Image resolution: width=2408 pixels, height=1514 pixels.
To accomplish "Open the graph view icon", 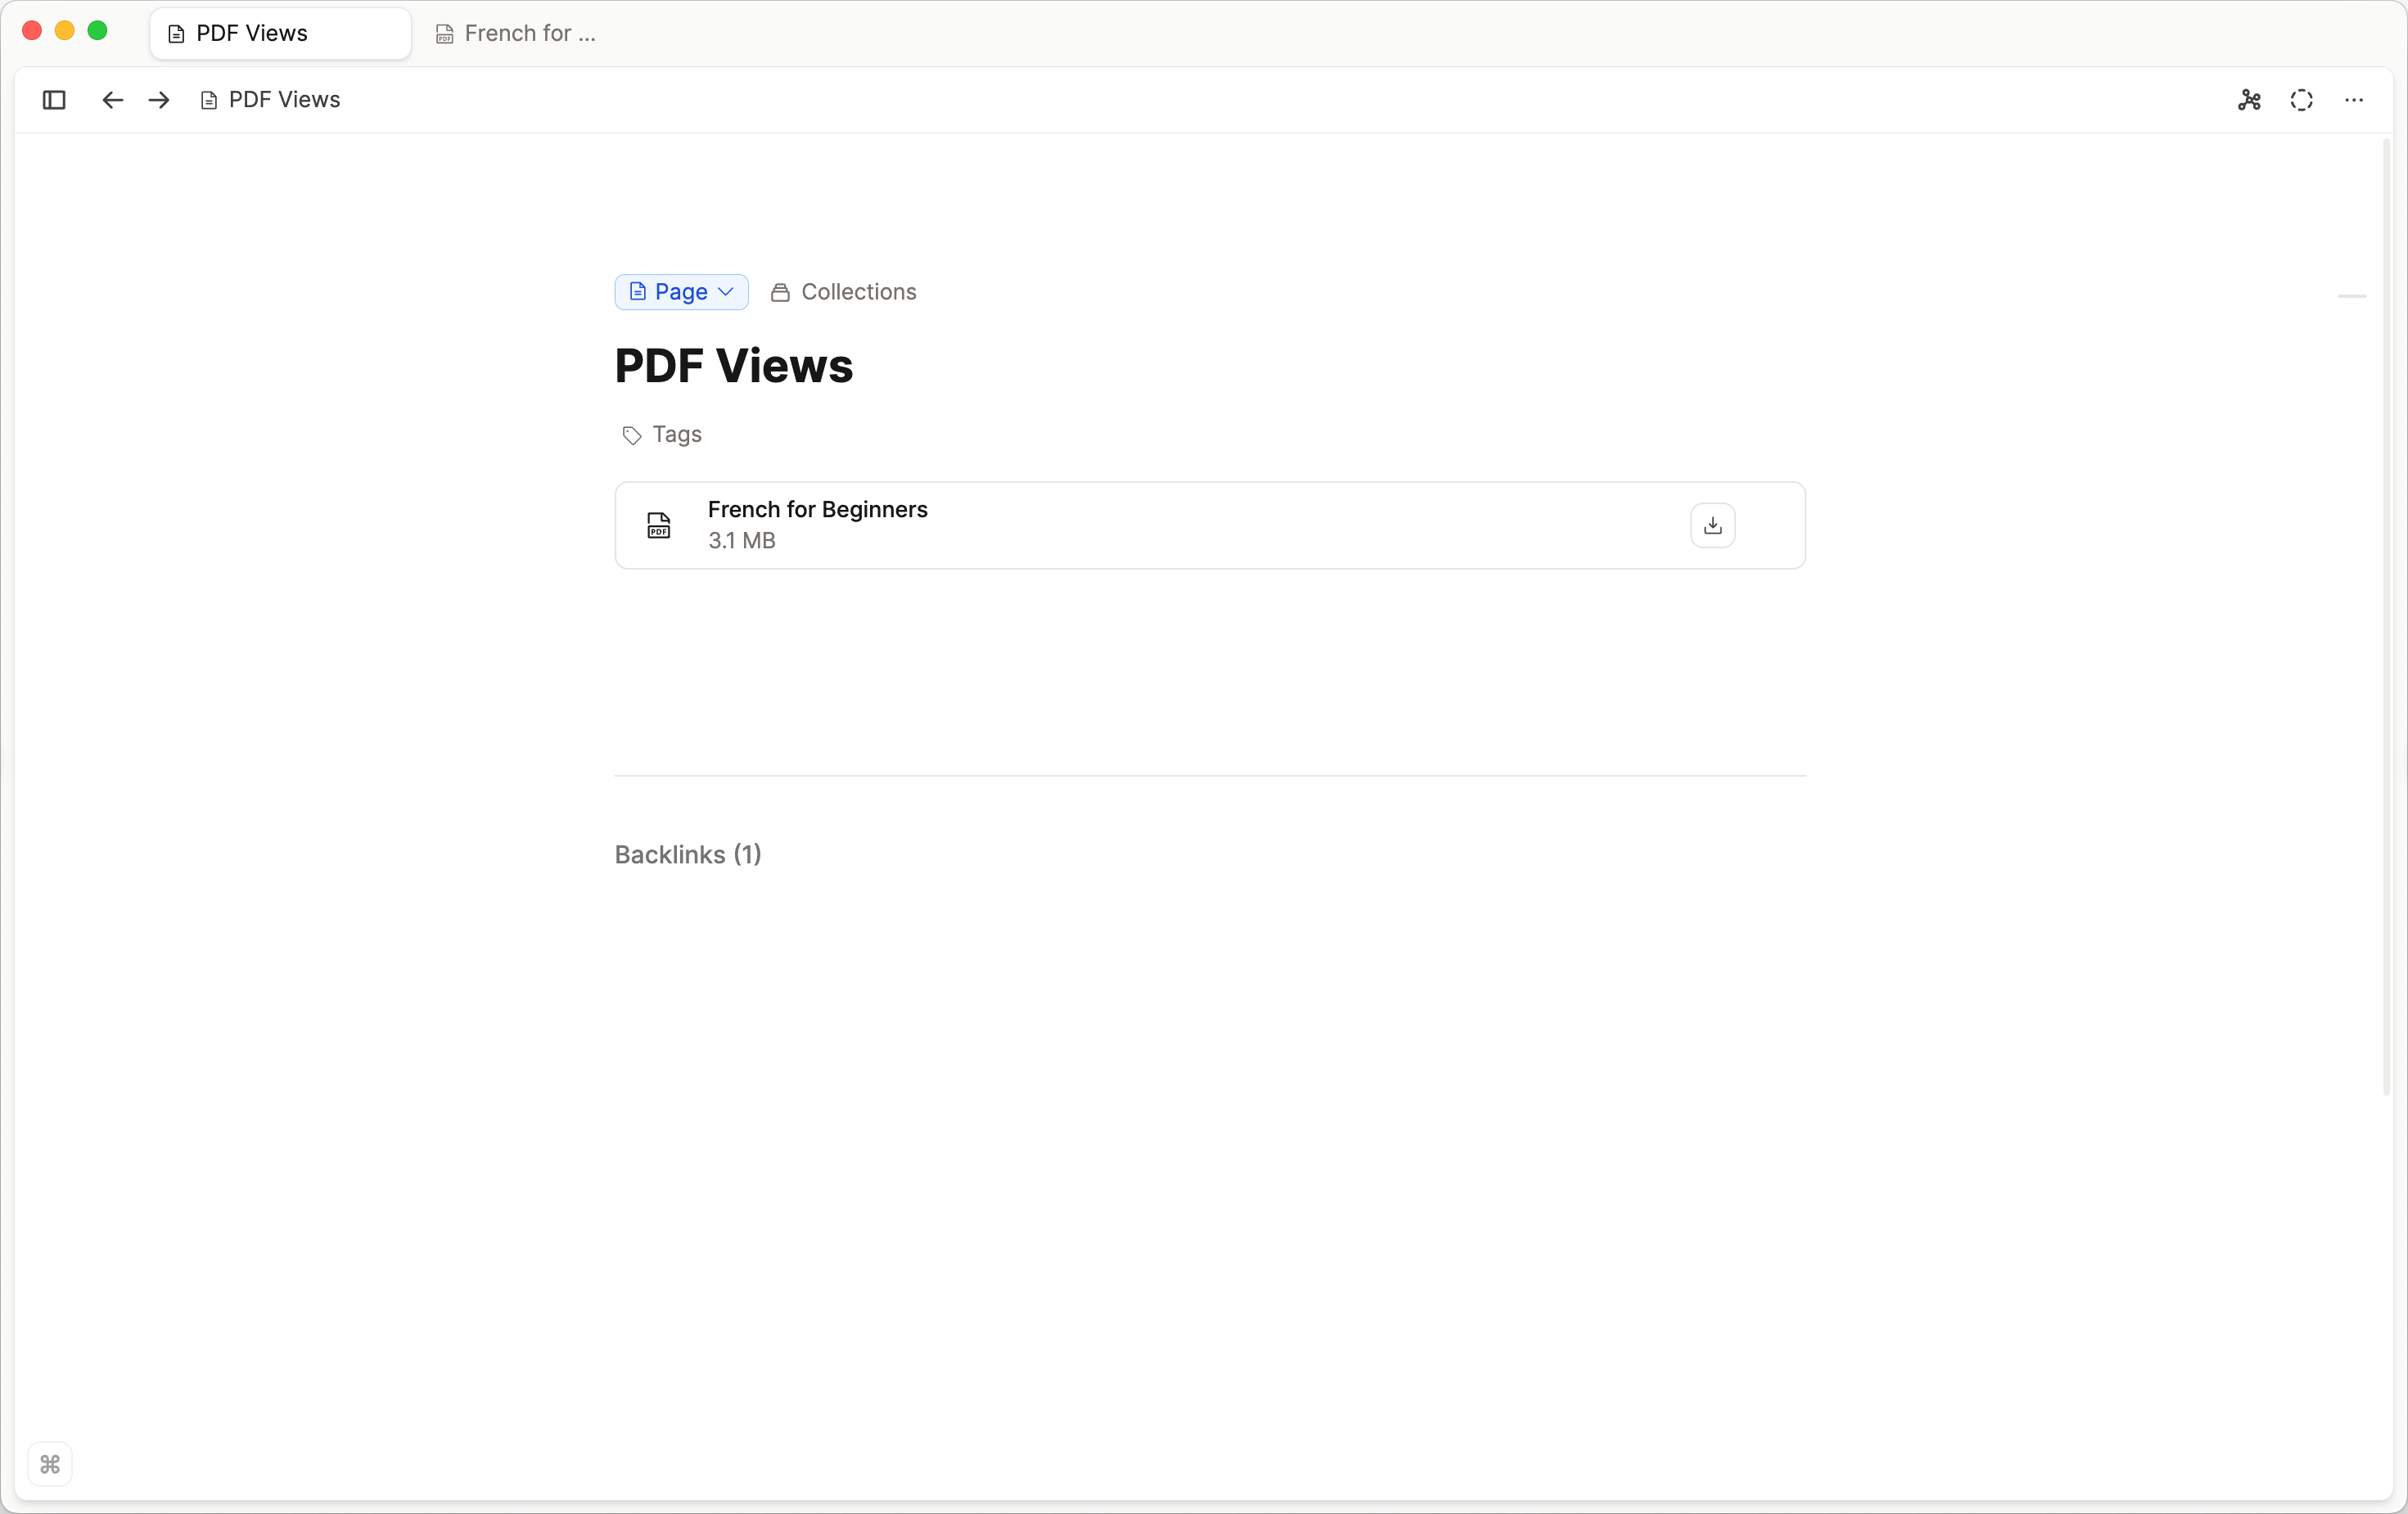I will tap(2250, 100).
